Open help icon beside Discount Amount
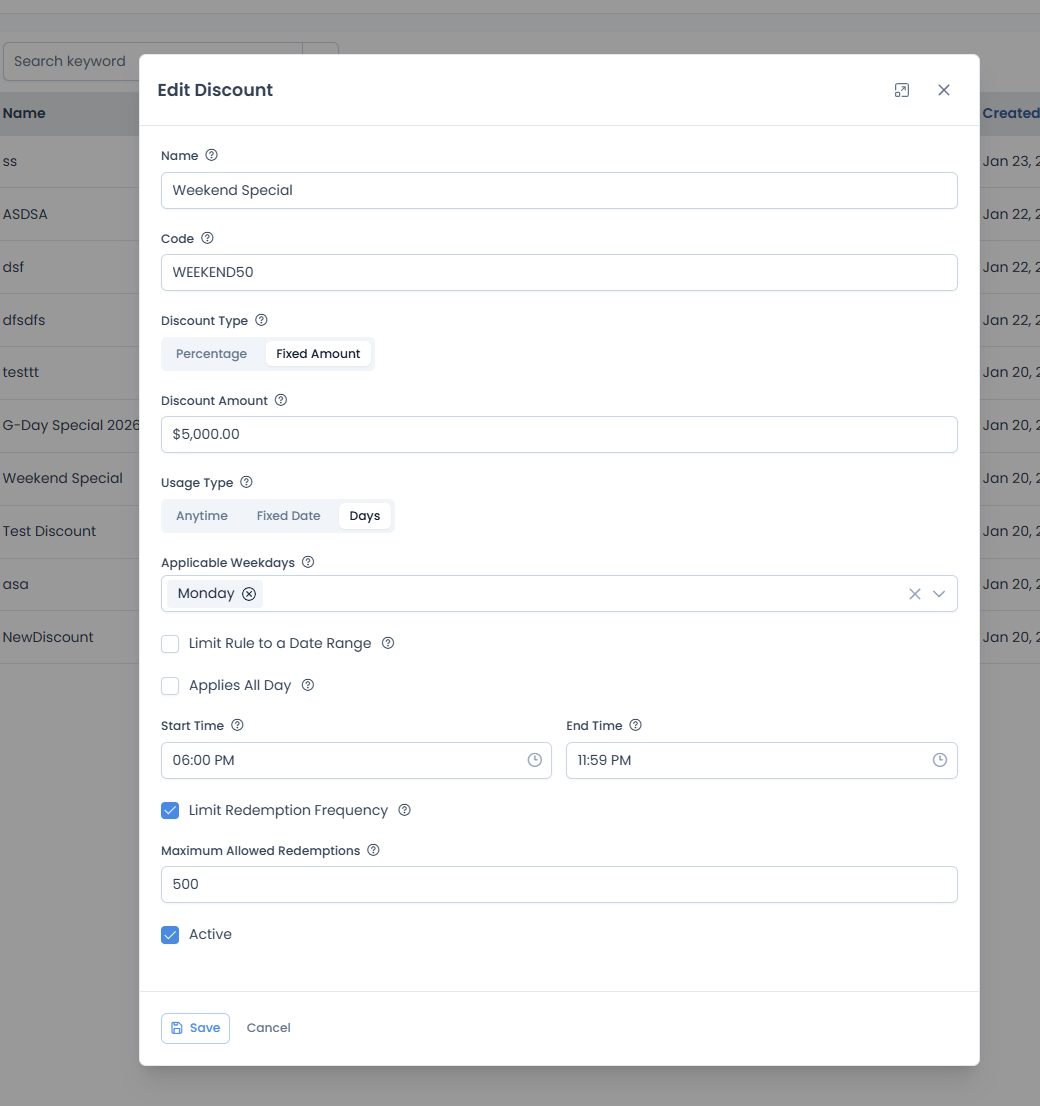Viewport: 1040px width, 1106px height. [281, 401]
